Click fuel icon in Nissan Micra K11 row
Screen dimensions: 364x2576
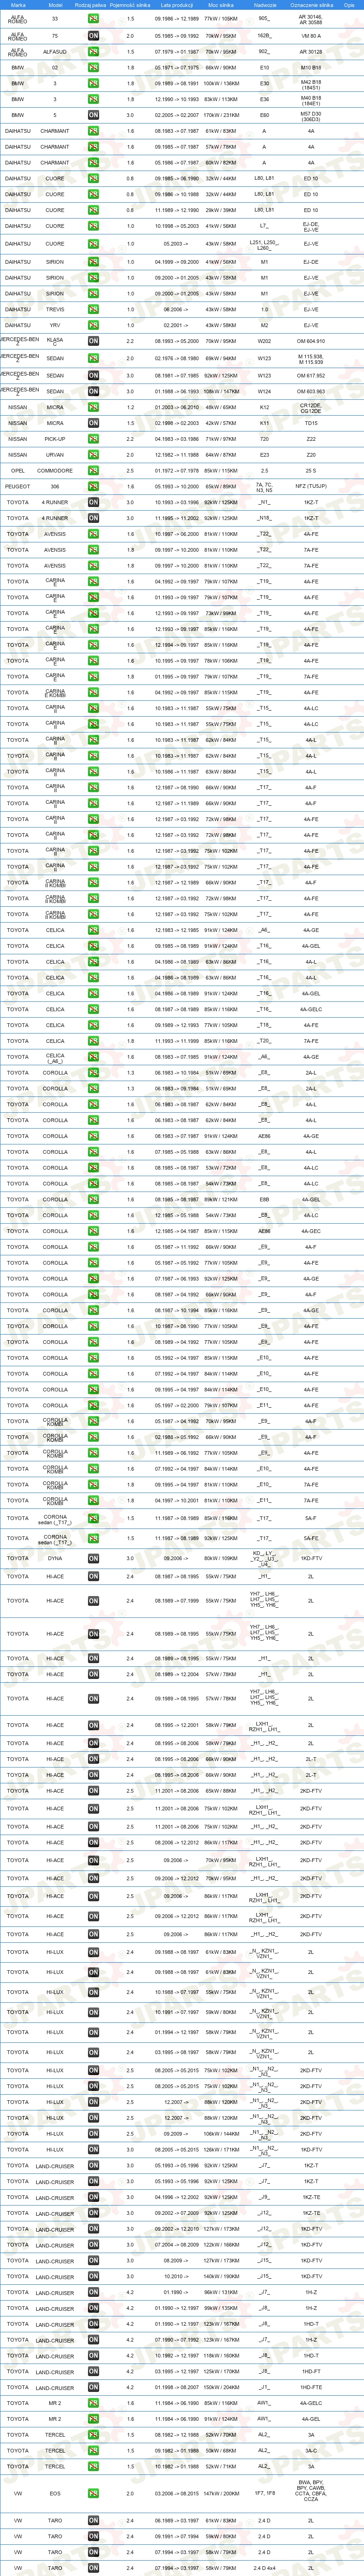point(93,423)
